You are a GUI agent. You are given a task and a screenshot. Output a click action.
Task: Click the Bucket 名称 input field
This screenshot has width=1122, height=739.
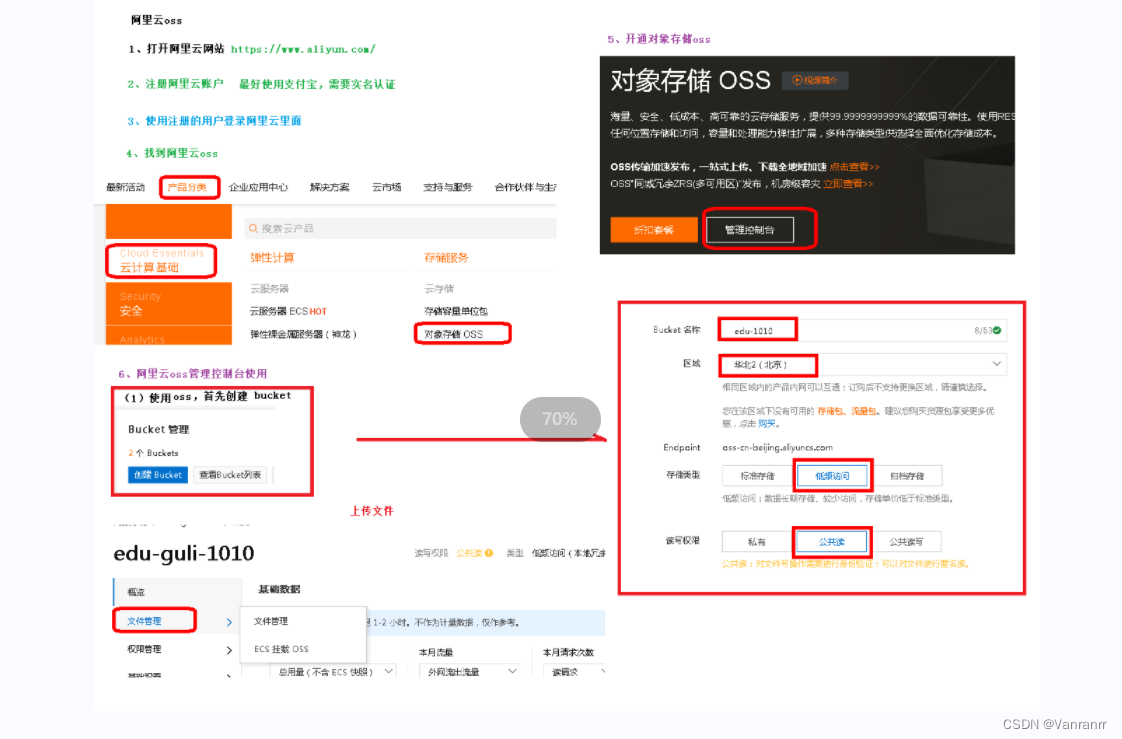click(x=863, y=331)
